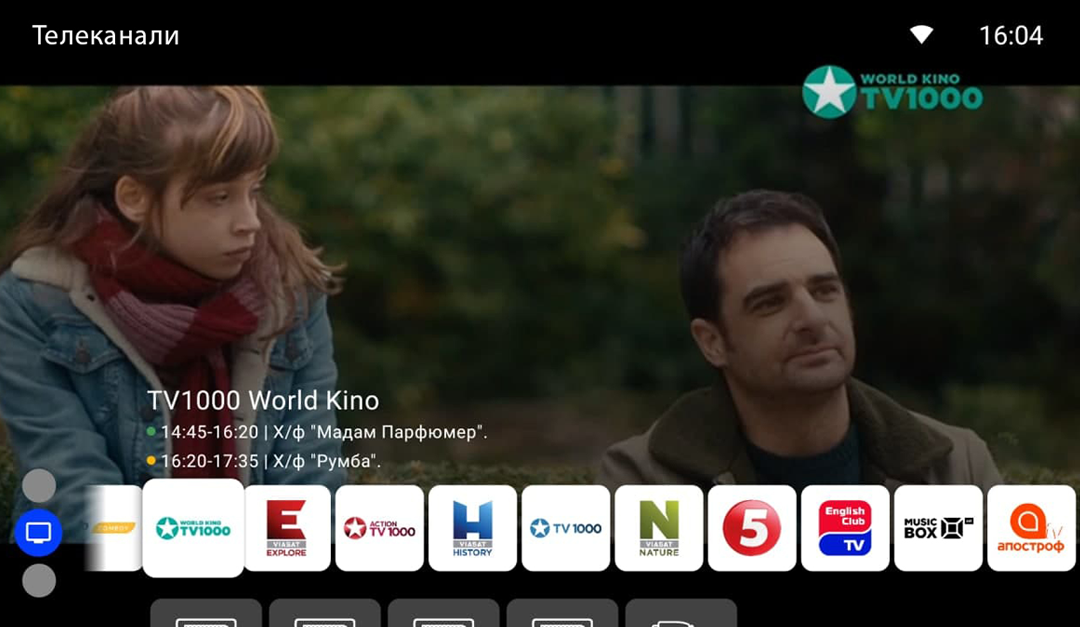Select the grey circle above the TV icon
Screen dimensions: 1080x627
coord(39,486)
